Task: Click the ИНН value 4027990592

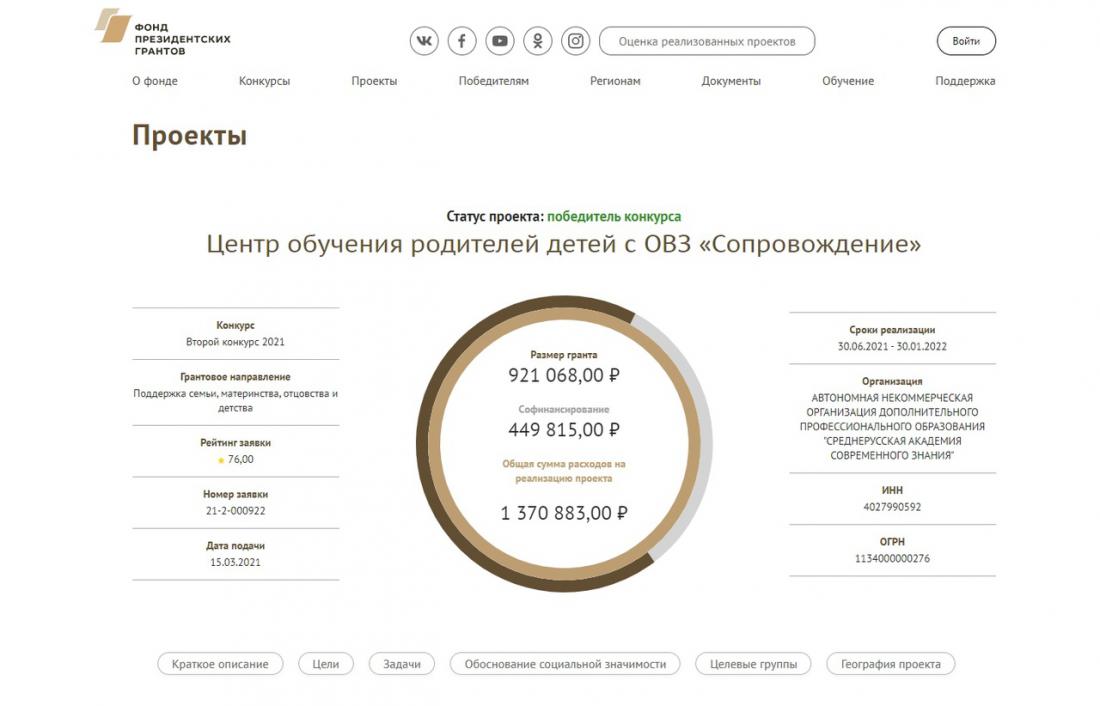Action: [x=892, y=507]
